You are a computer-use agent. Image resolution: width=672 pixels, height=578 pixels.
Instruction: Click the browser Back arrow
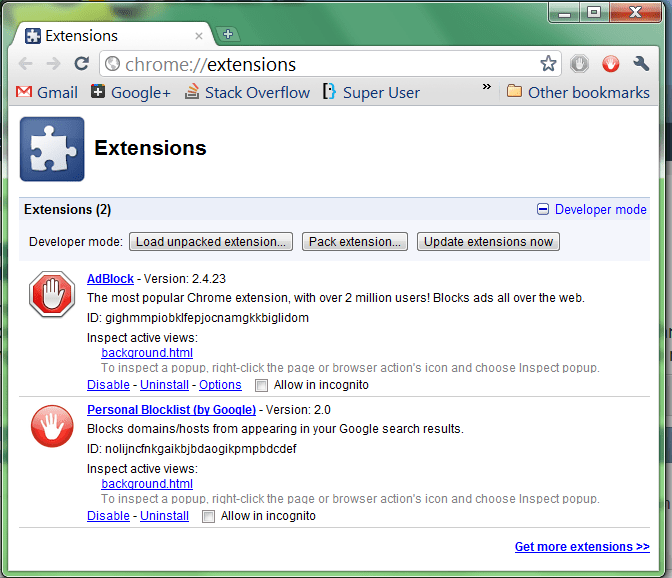coord(26,64)
